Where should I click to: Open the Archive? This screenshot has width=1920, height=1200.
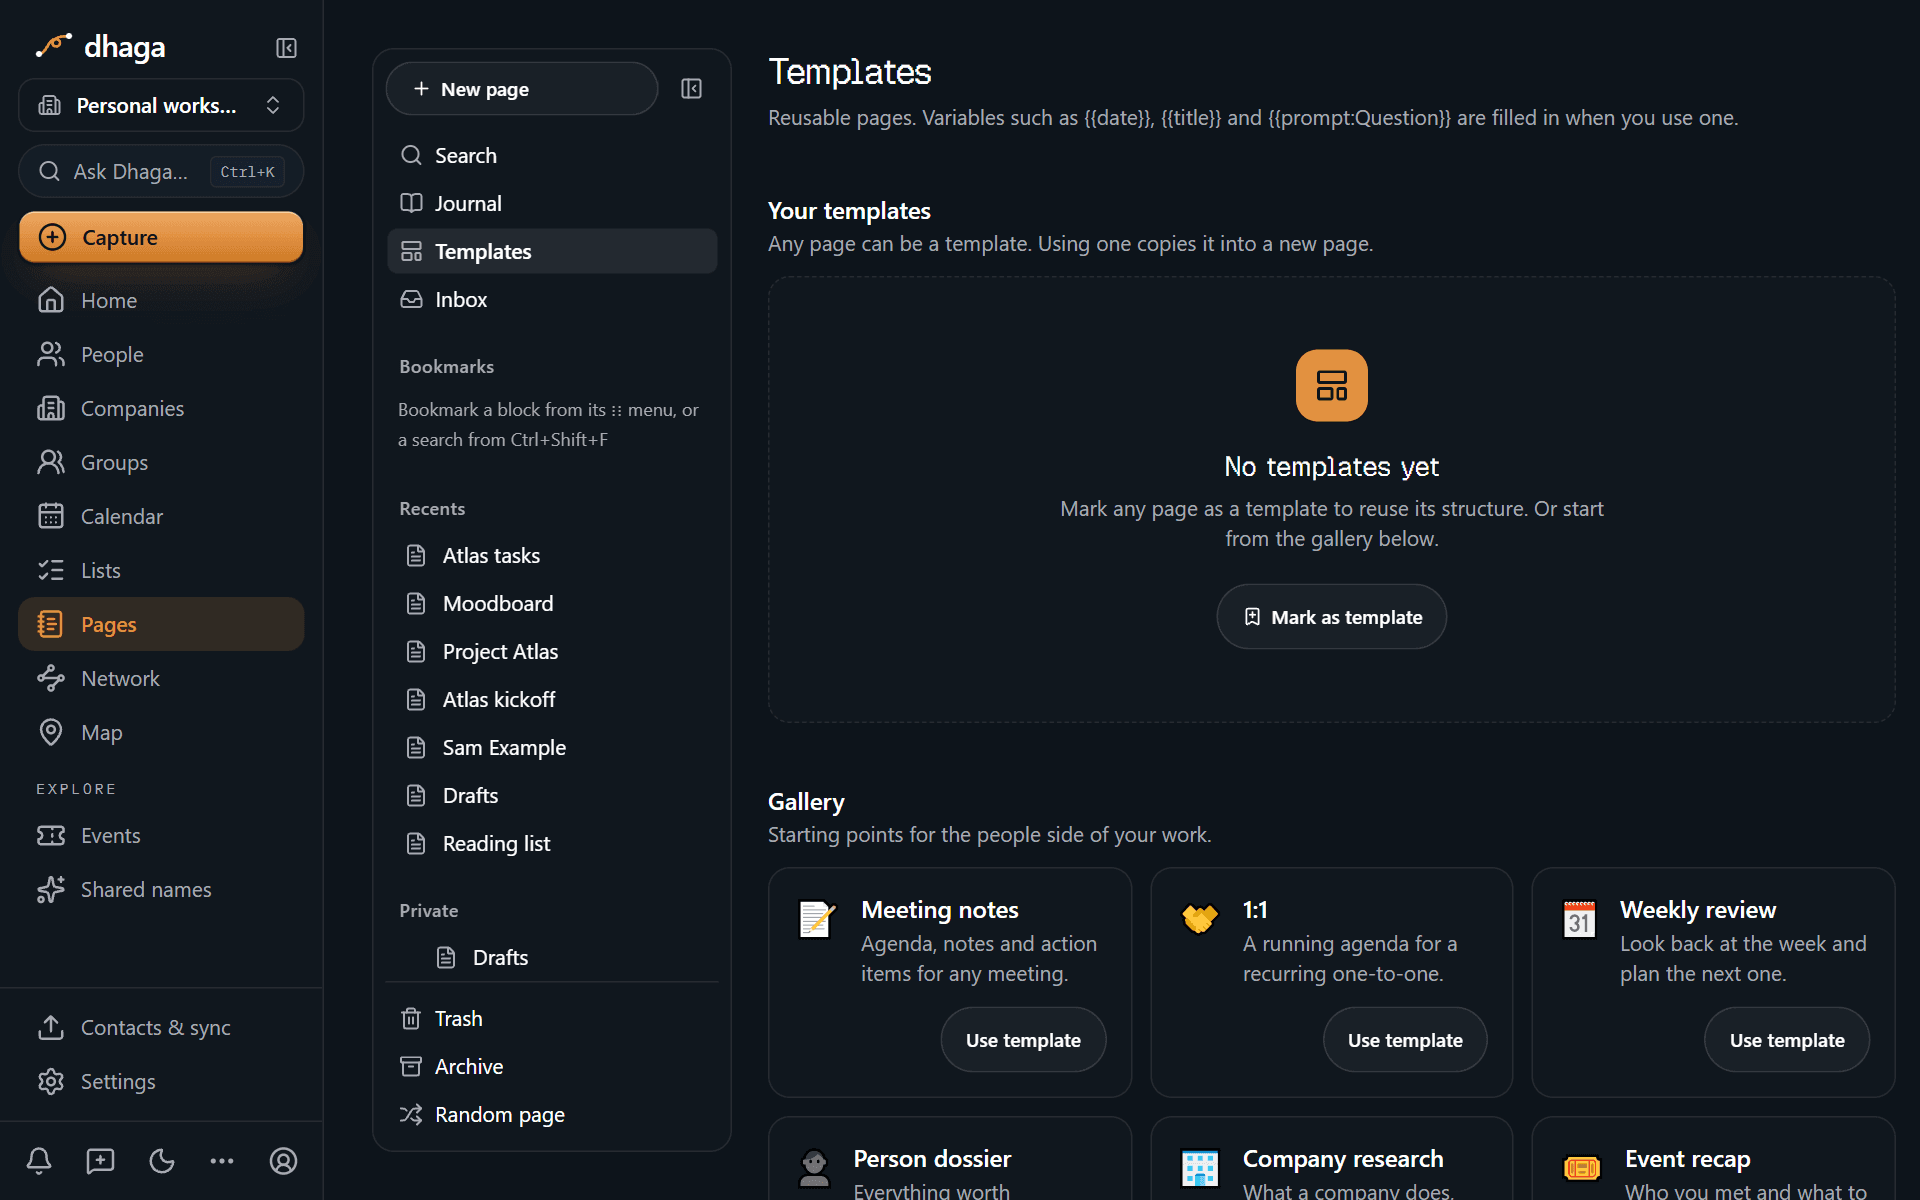coord(552,1066)
